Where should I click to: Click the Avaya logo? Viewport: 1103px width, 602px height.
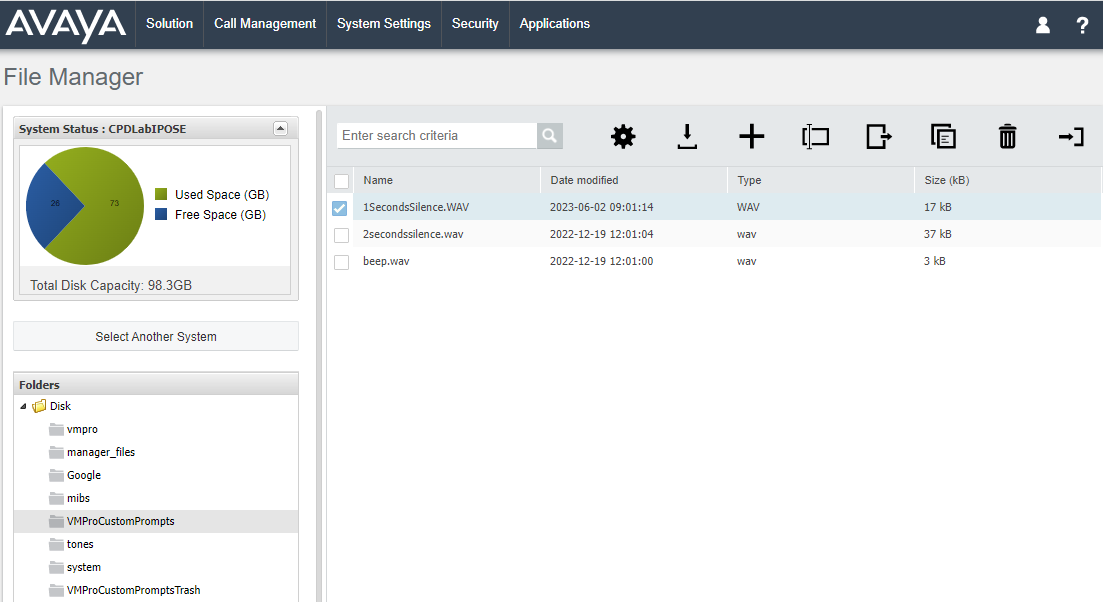click(65, 26)
